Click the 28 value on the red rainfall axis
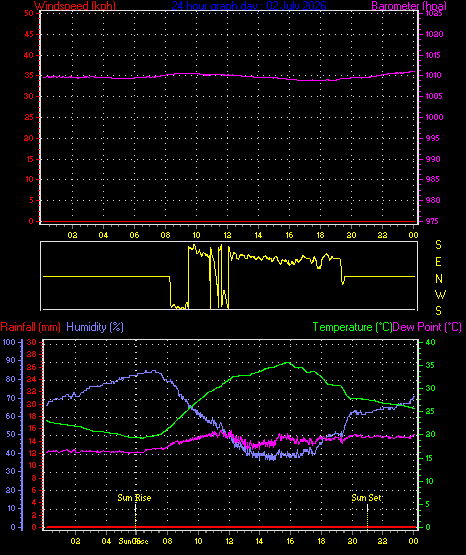 (31, 354)
